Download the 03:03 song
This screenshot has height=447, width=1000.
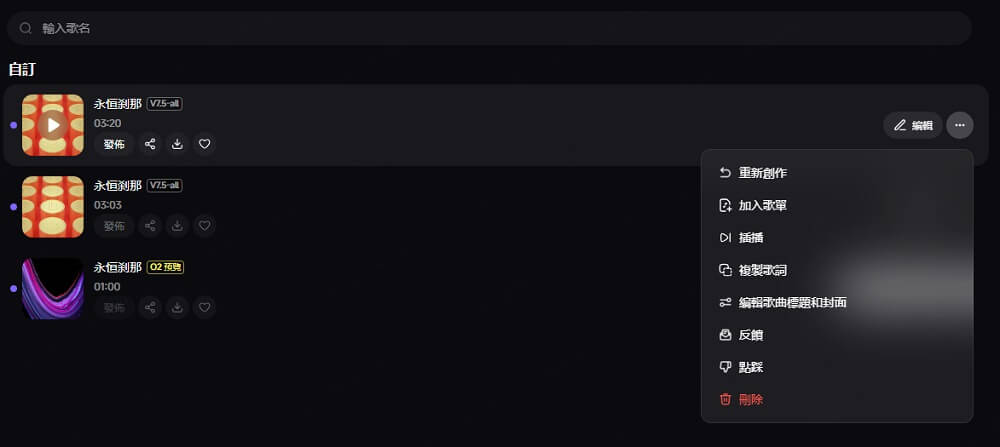click(177, 225)
